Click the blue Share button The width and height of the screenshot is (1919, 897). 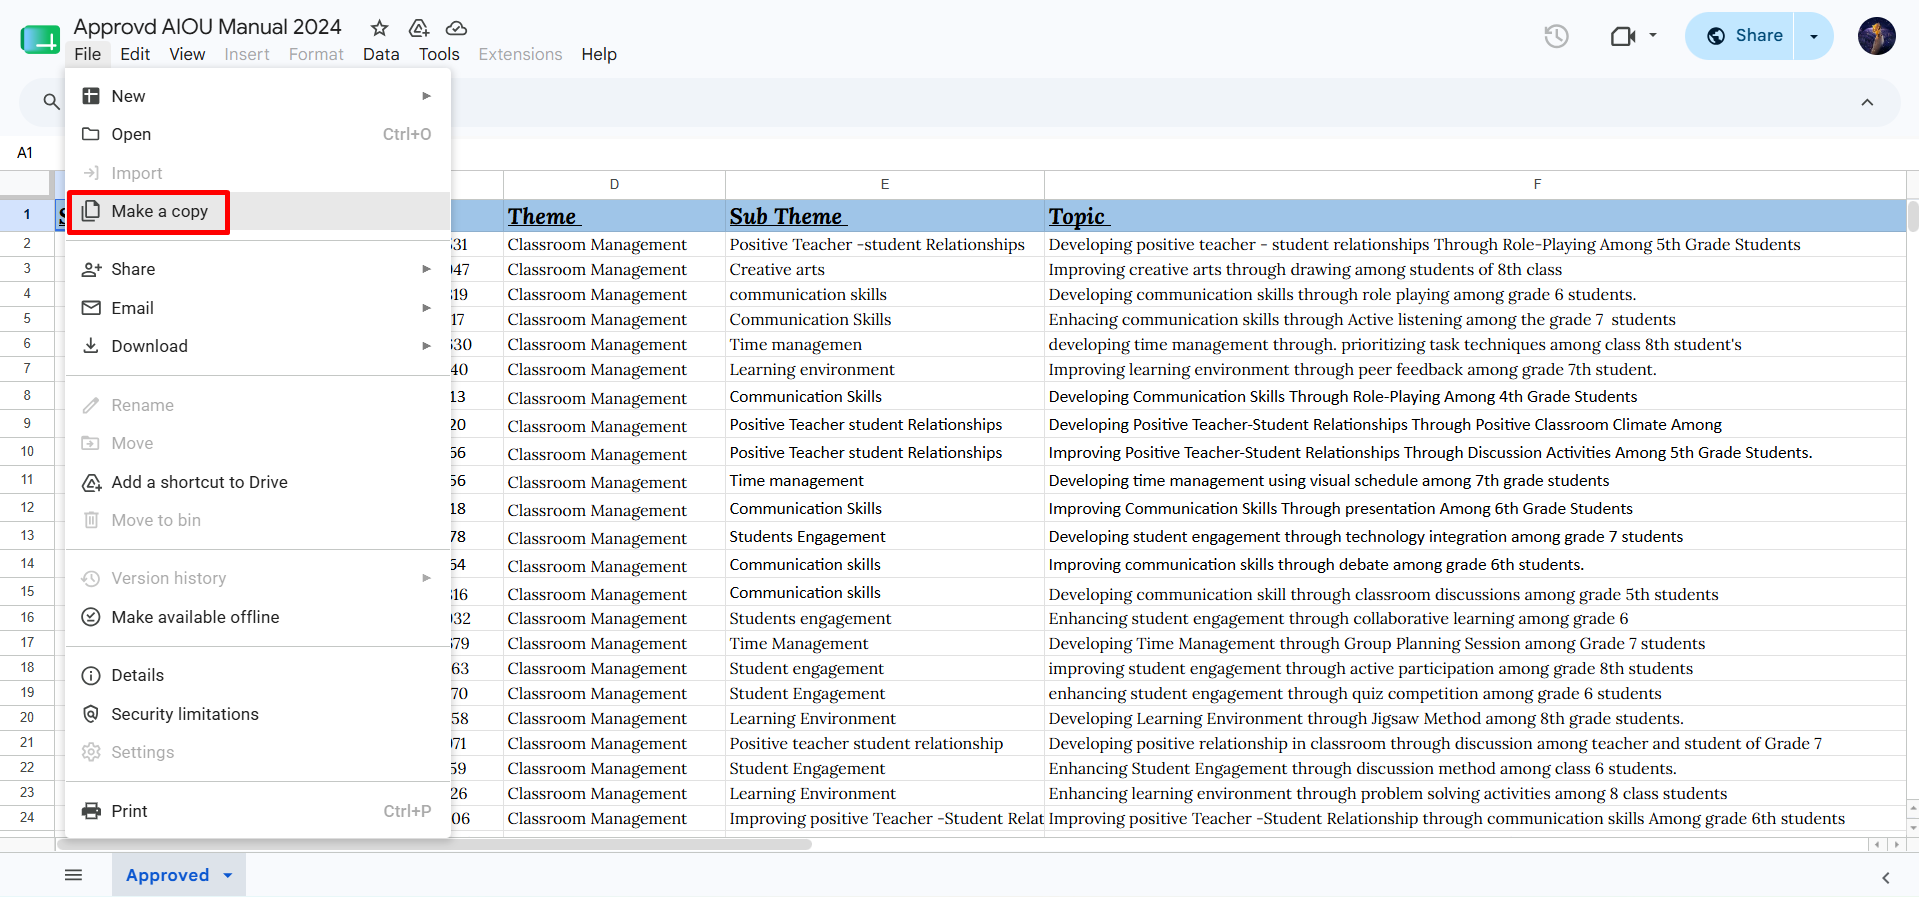click(1741, 36)
